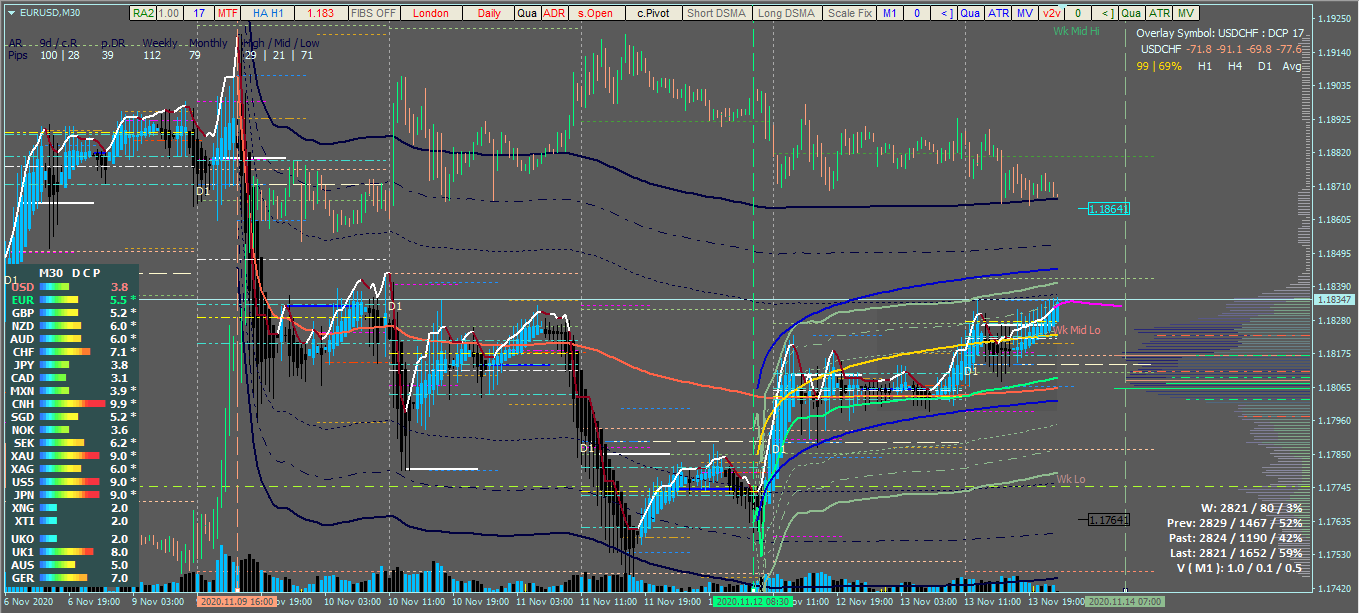Click the 1.19250 price scale value
This screenshot has width=1360, height=613.
[x=1334, y=19]
